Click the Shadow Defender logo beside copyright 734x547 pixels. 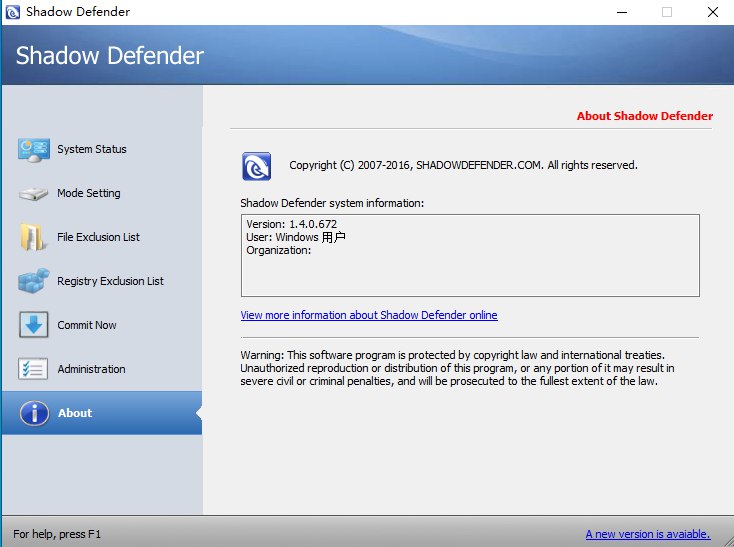[x=257, y=166]
